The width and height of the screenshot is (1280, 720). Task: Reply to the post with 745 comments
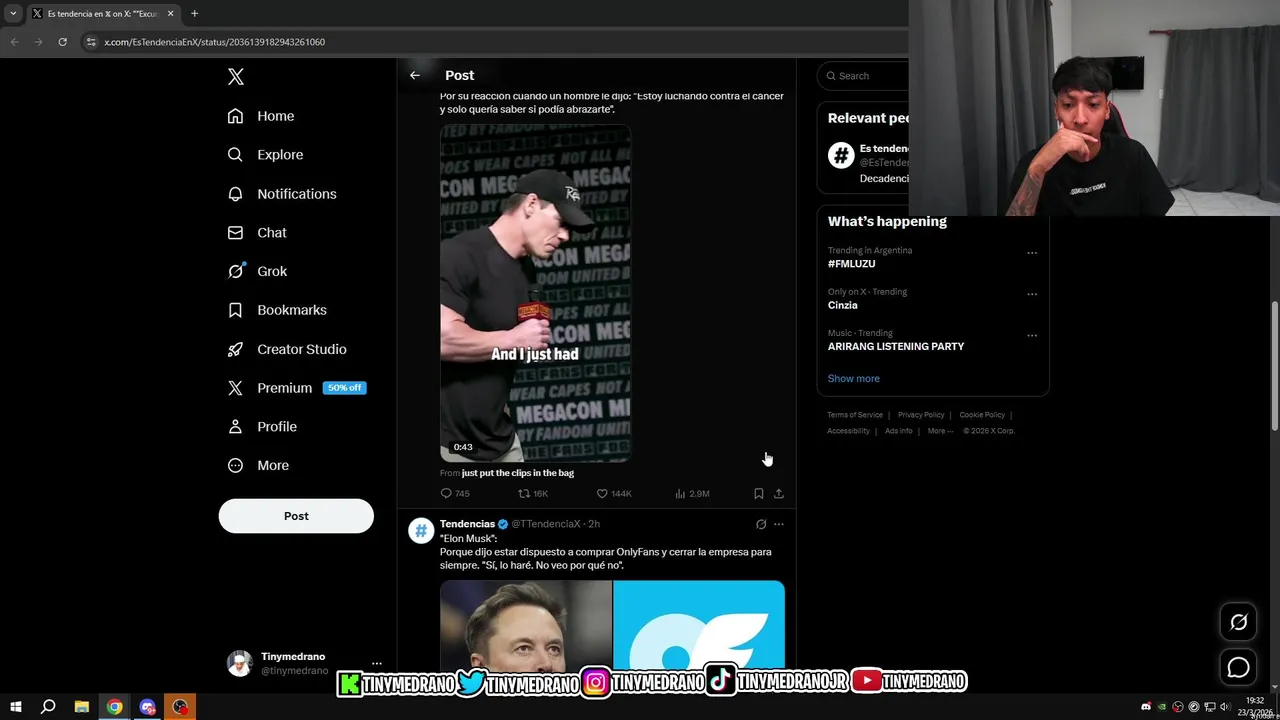[455, 493]
